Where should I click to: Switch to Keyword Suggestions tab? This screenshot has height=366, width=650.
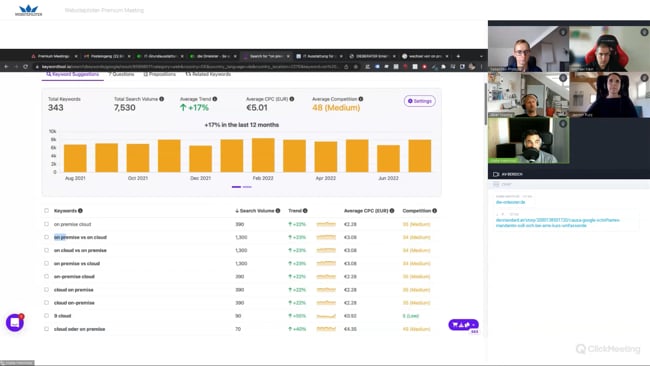73,74
